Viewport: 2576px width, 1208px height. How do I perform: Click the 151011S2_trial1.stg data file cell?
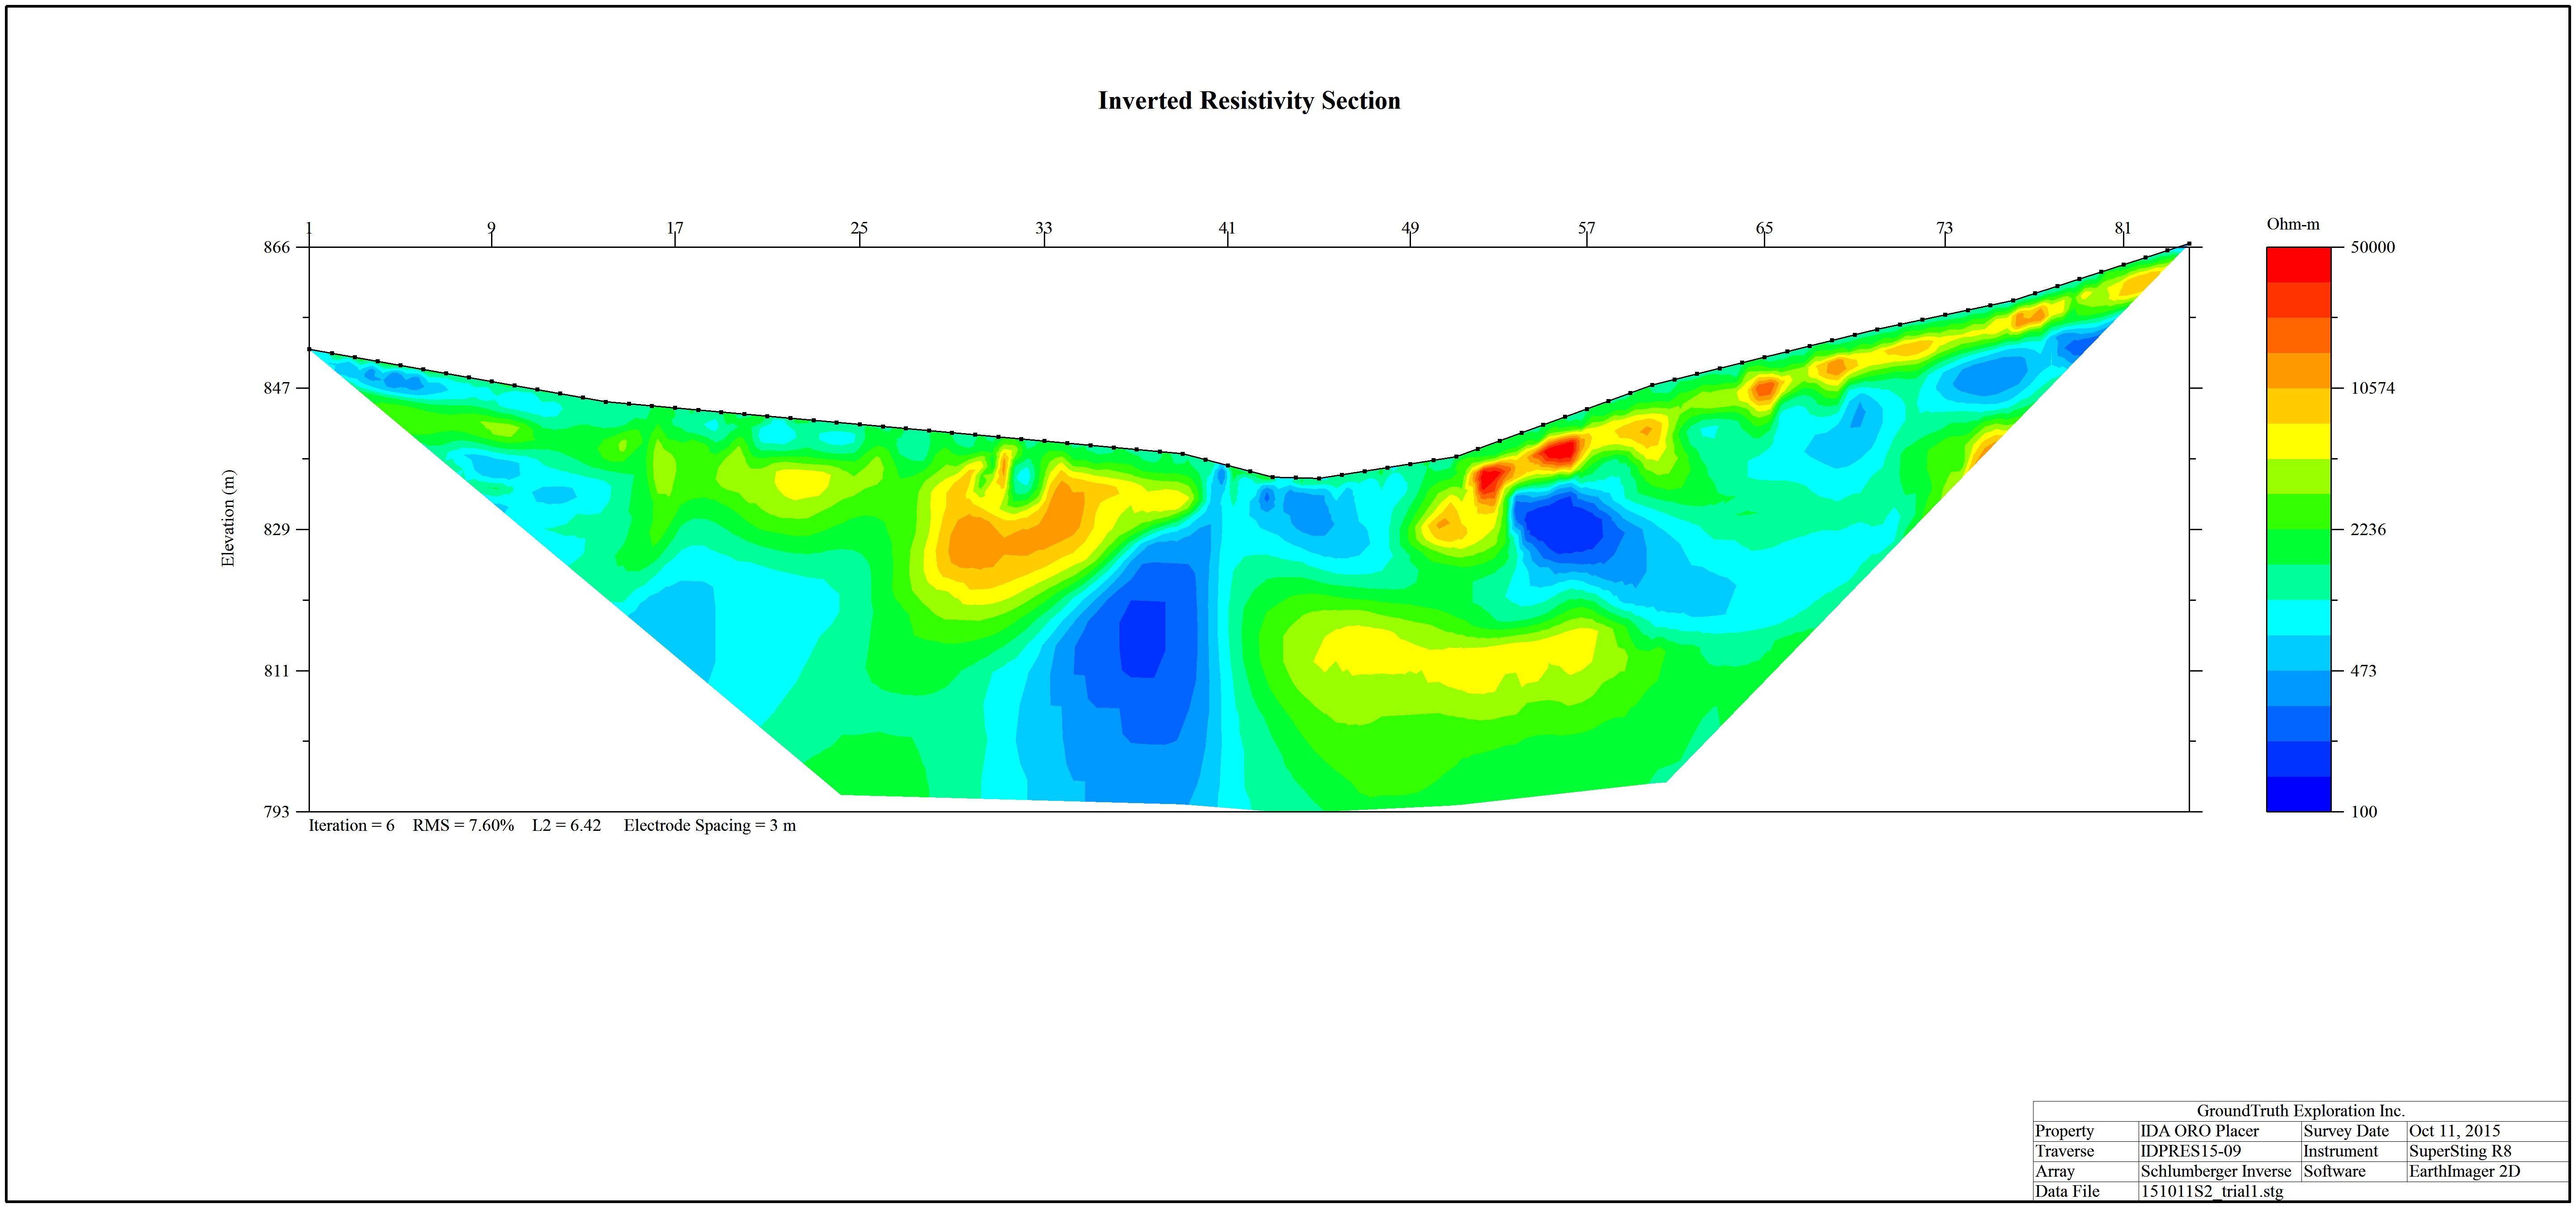(2212, 1191)
